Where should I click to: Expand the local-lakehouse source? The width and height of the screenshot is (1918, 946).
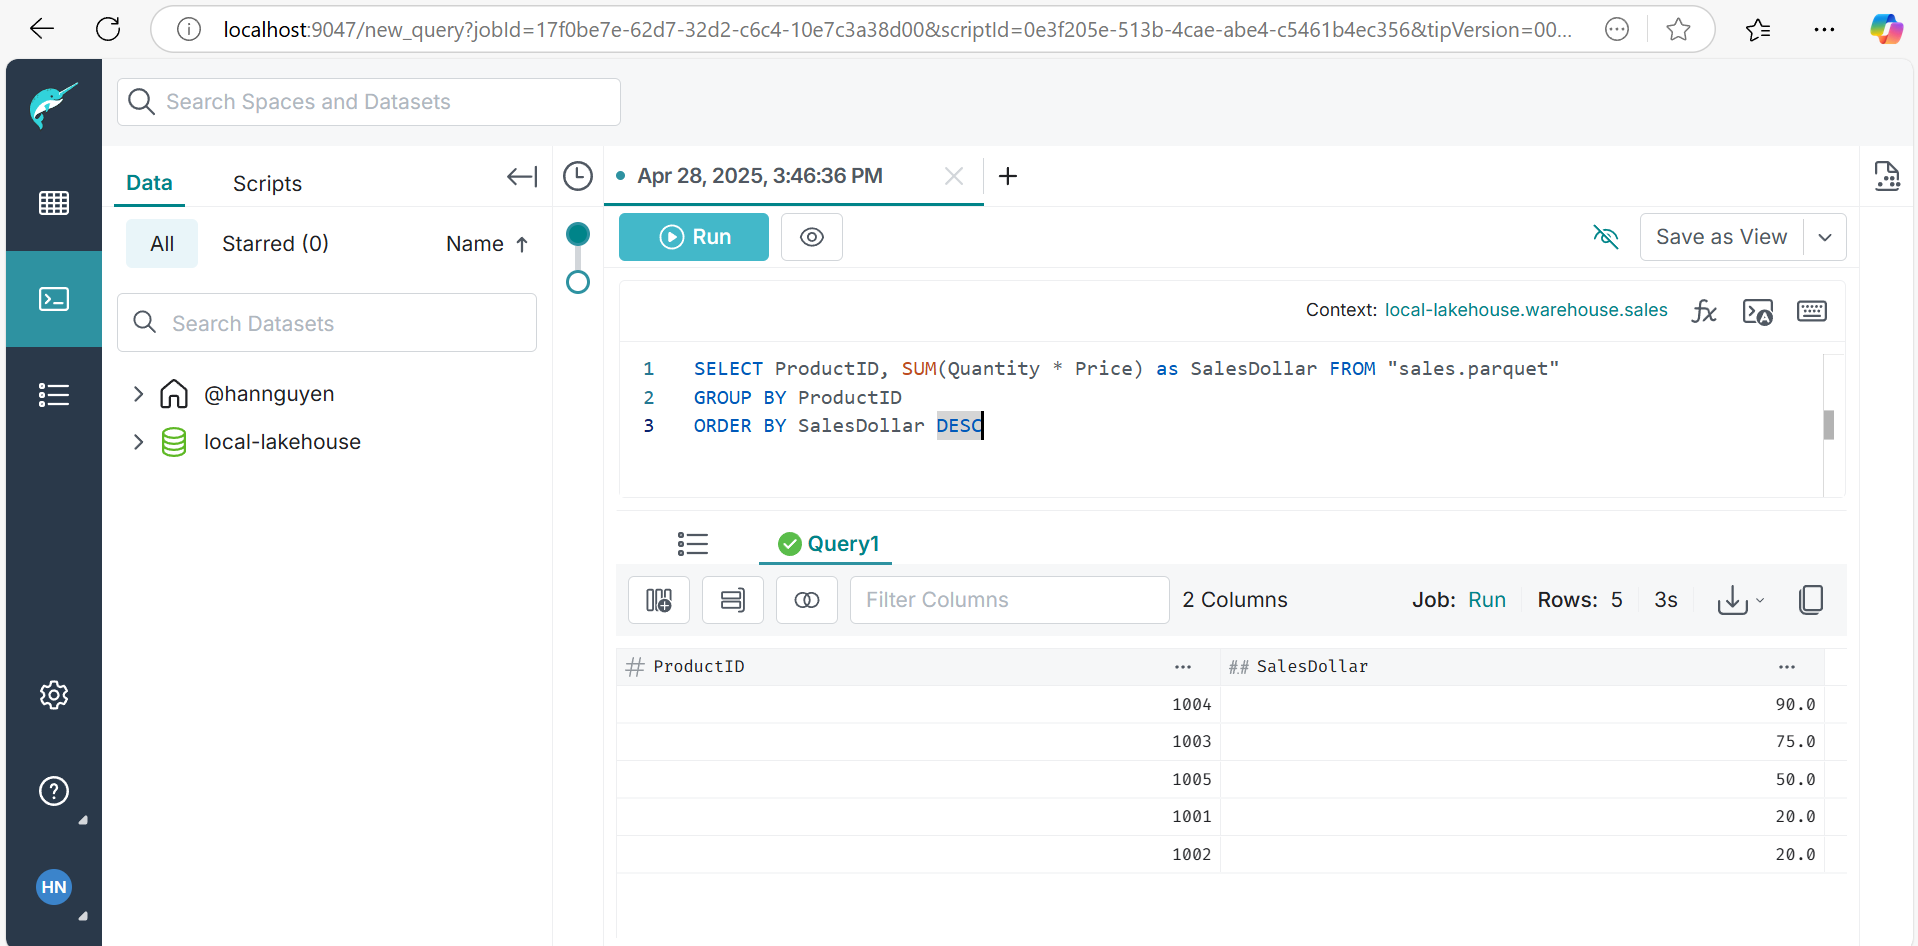pyautogui.click(x=138, y=442)
